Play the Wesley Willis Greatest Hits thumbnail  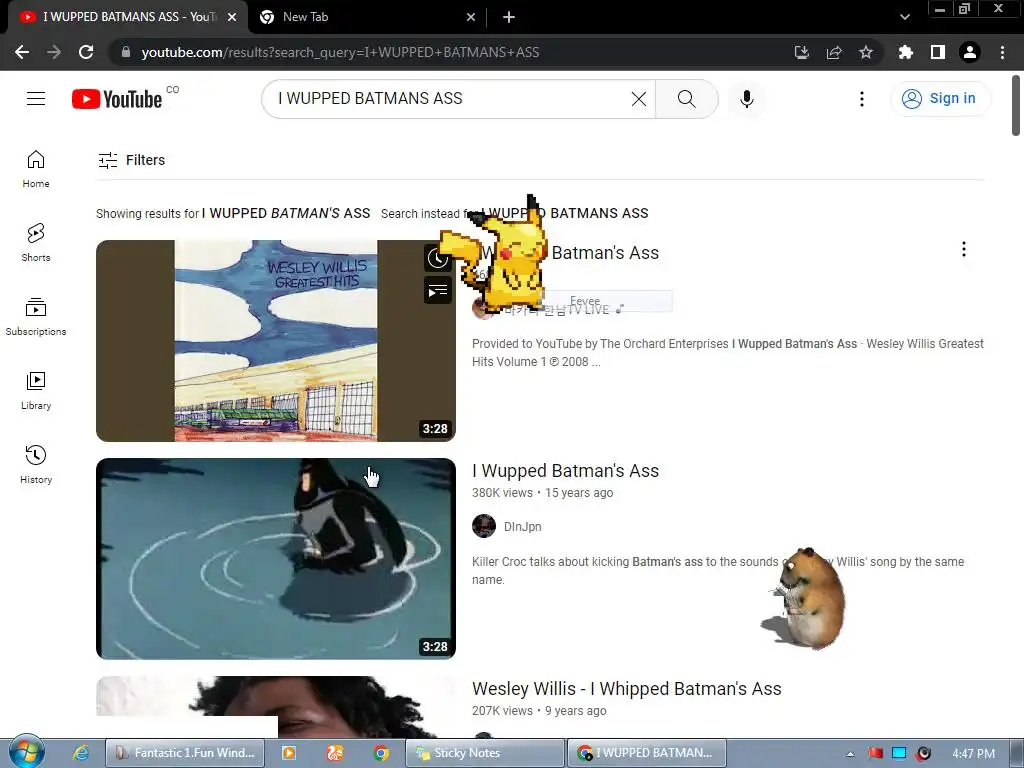(276, 341)
